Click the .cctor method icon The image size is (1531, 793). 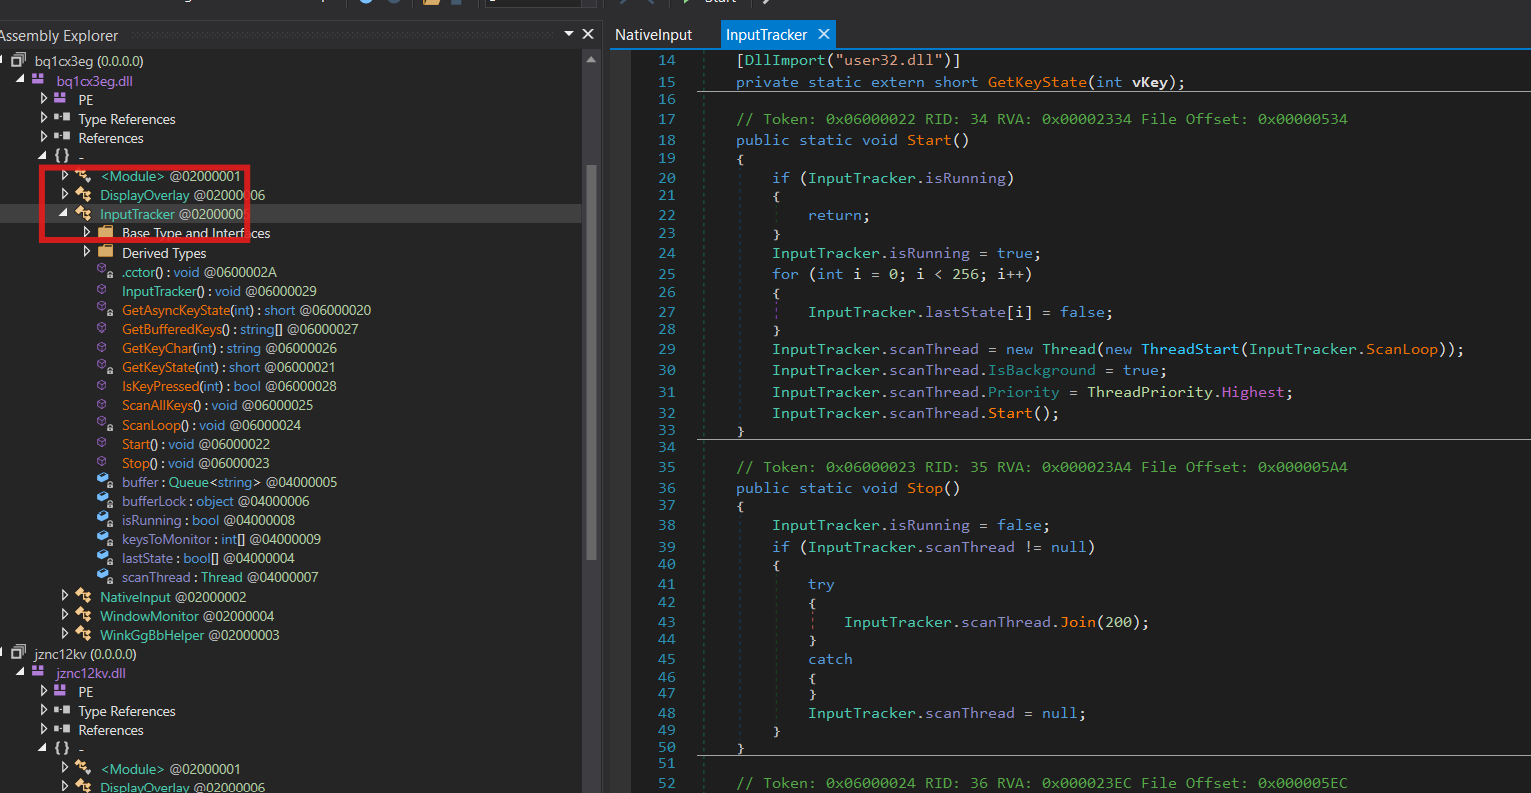[x=104, y=272]
